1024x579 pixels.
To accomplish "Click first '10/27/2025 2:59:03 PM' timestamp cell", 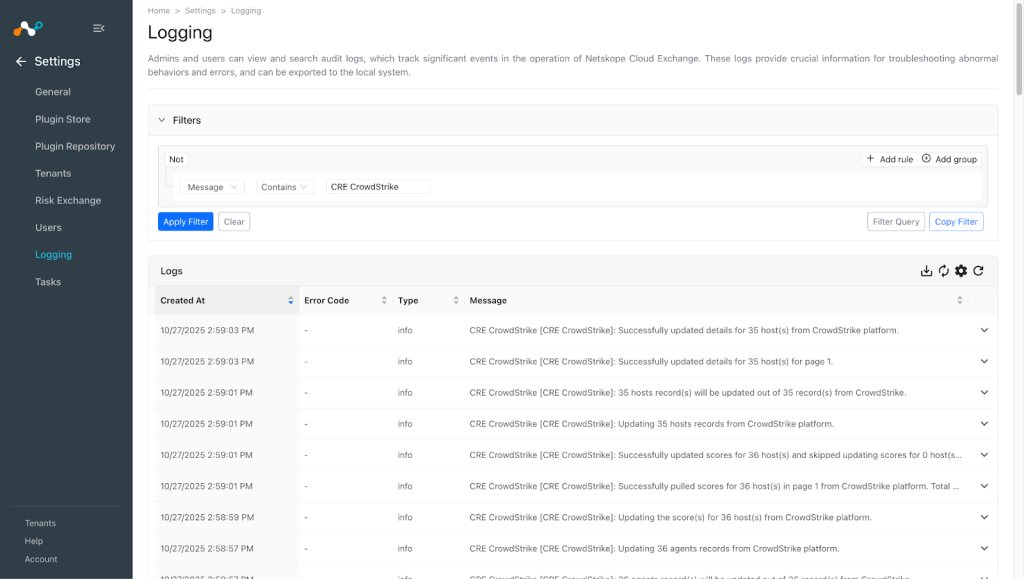I will point(207,330).
